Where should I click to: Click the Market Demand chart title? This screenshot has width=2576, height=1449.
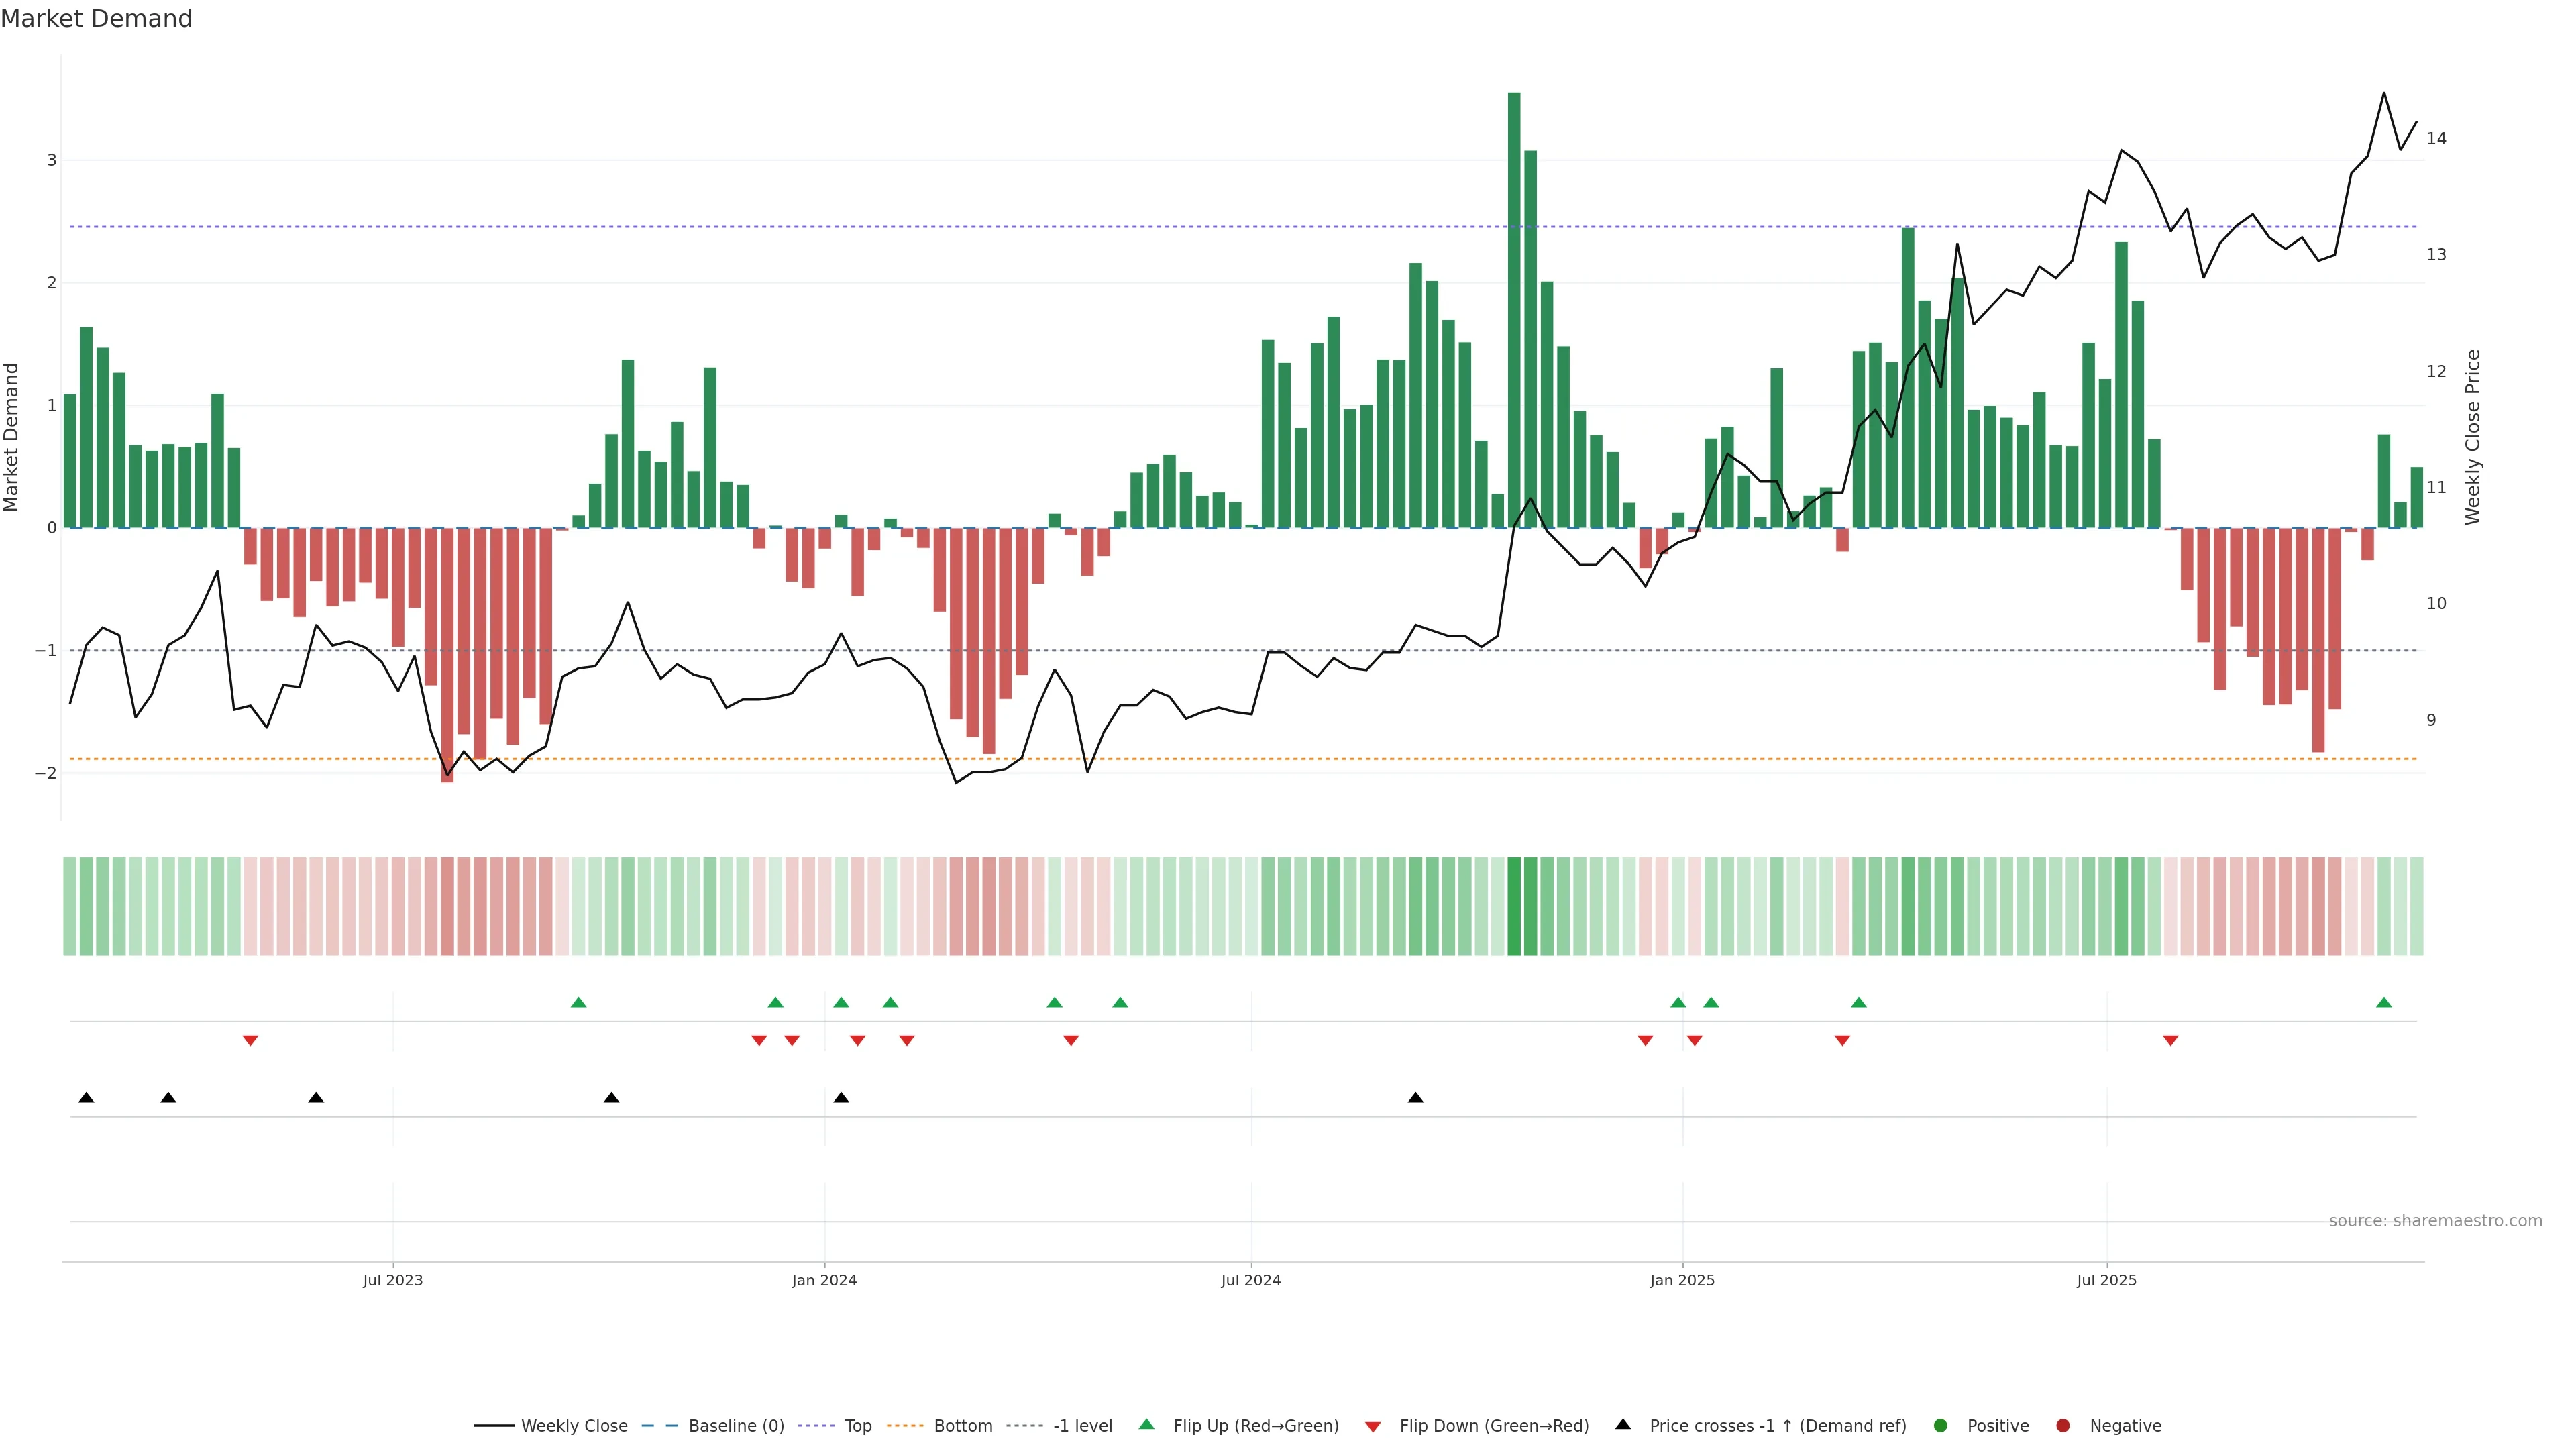tap(96, 19)
